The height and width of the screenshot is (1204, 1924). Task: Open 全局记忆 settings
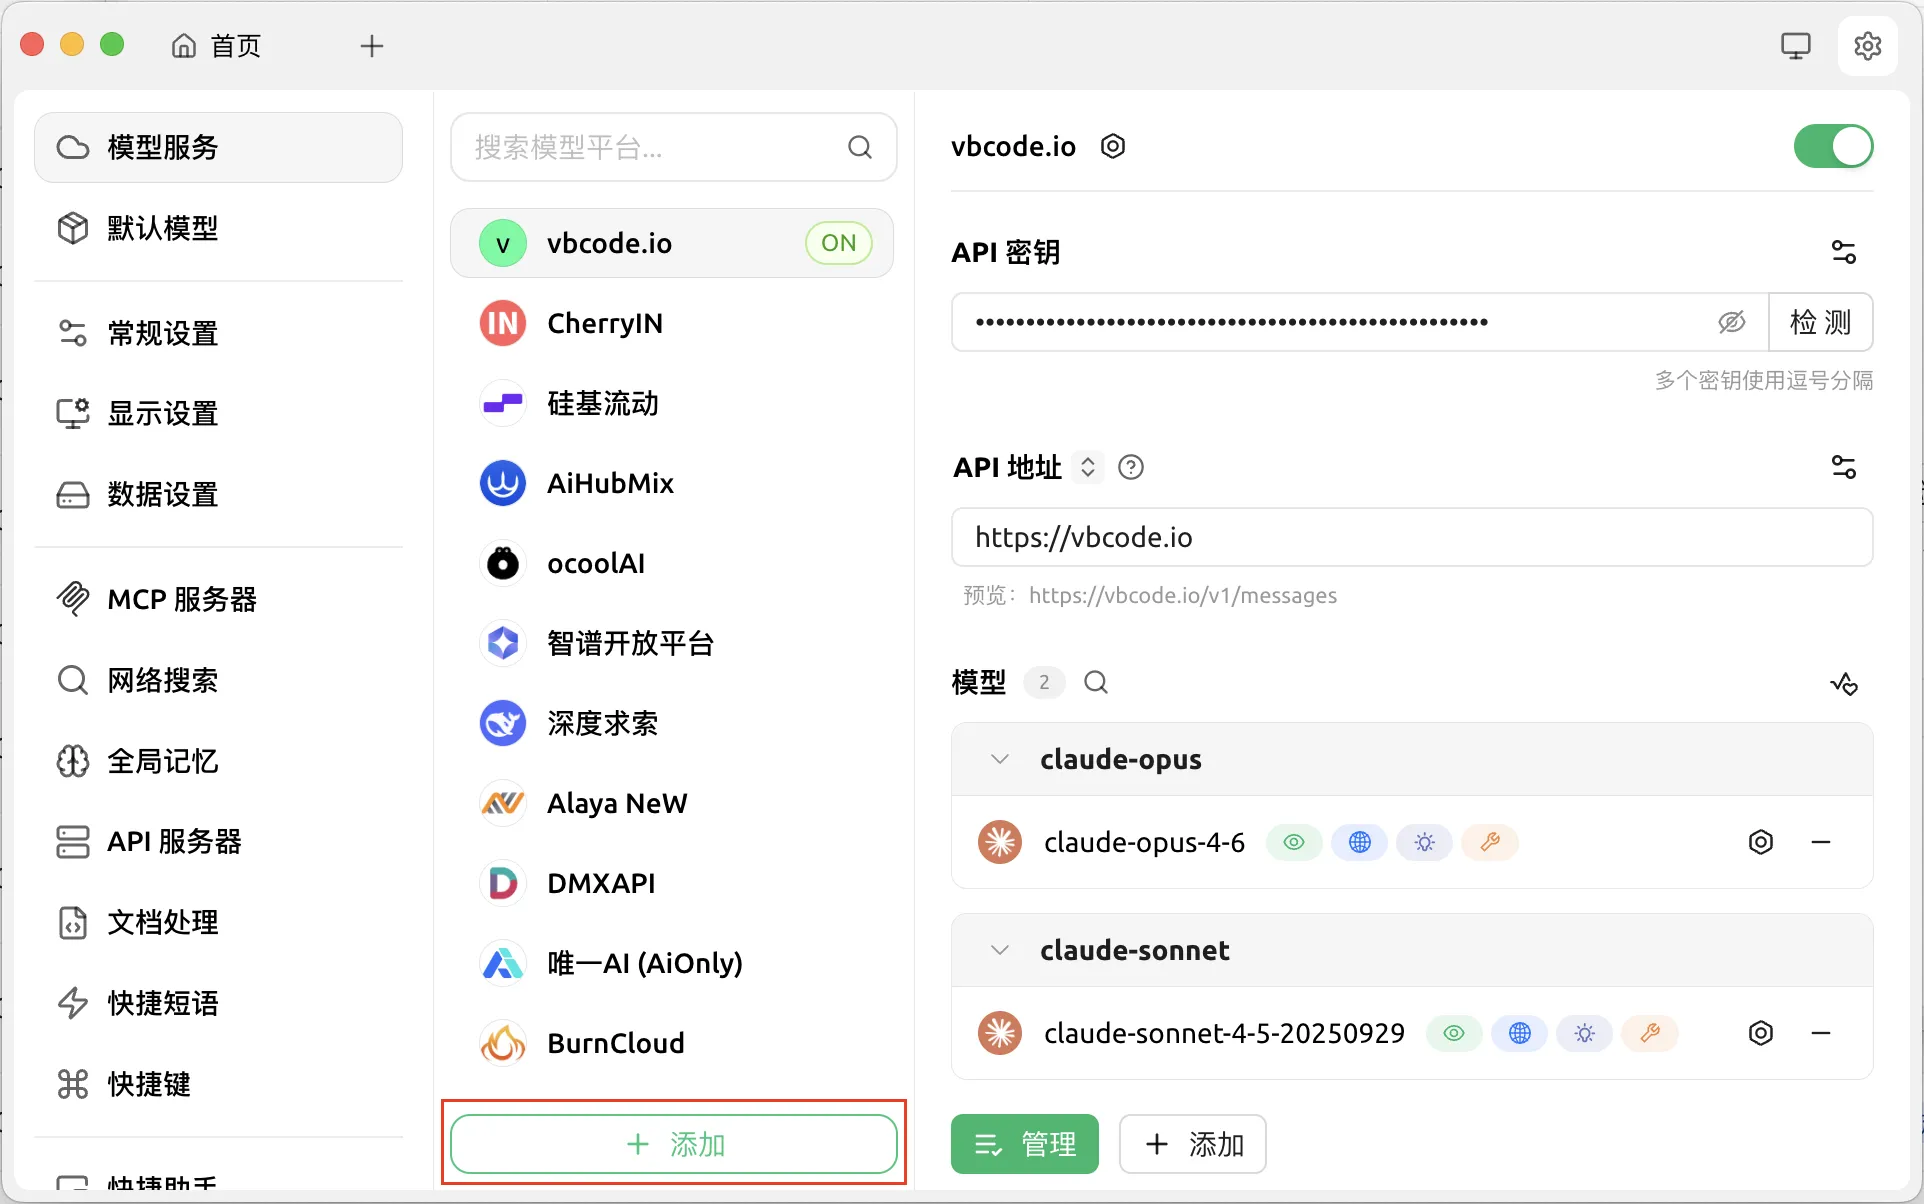pos(218,761)
